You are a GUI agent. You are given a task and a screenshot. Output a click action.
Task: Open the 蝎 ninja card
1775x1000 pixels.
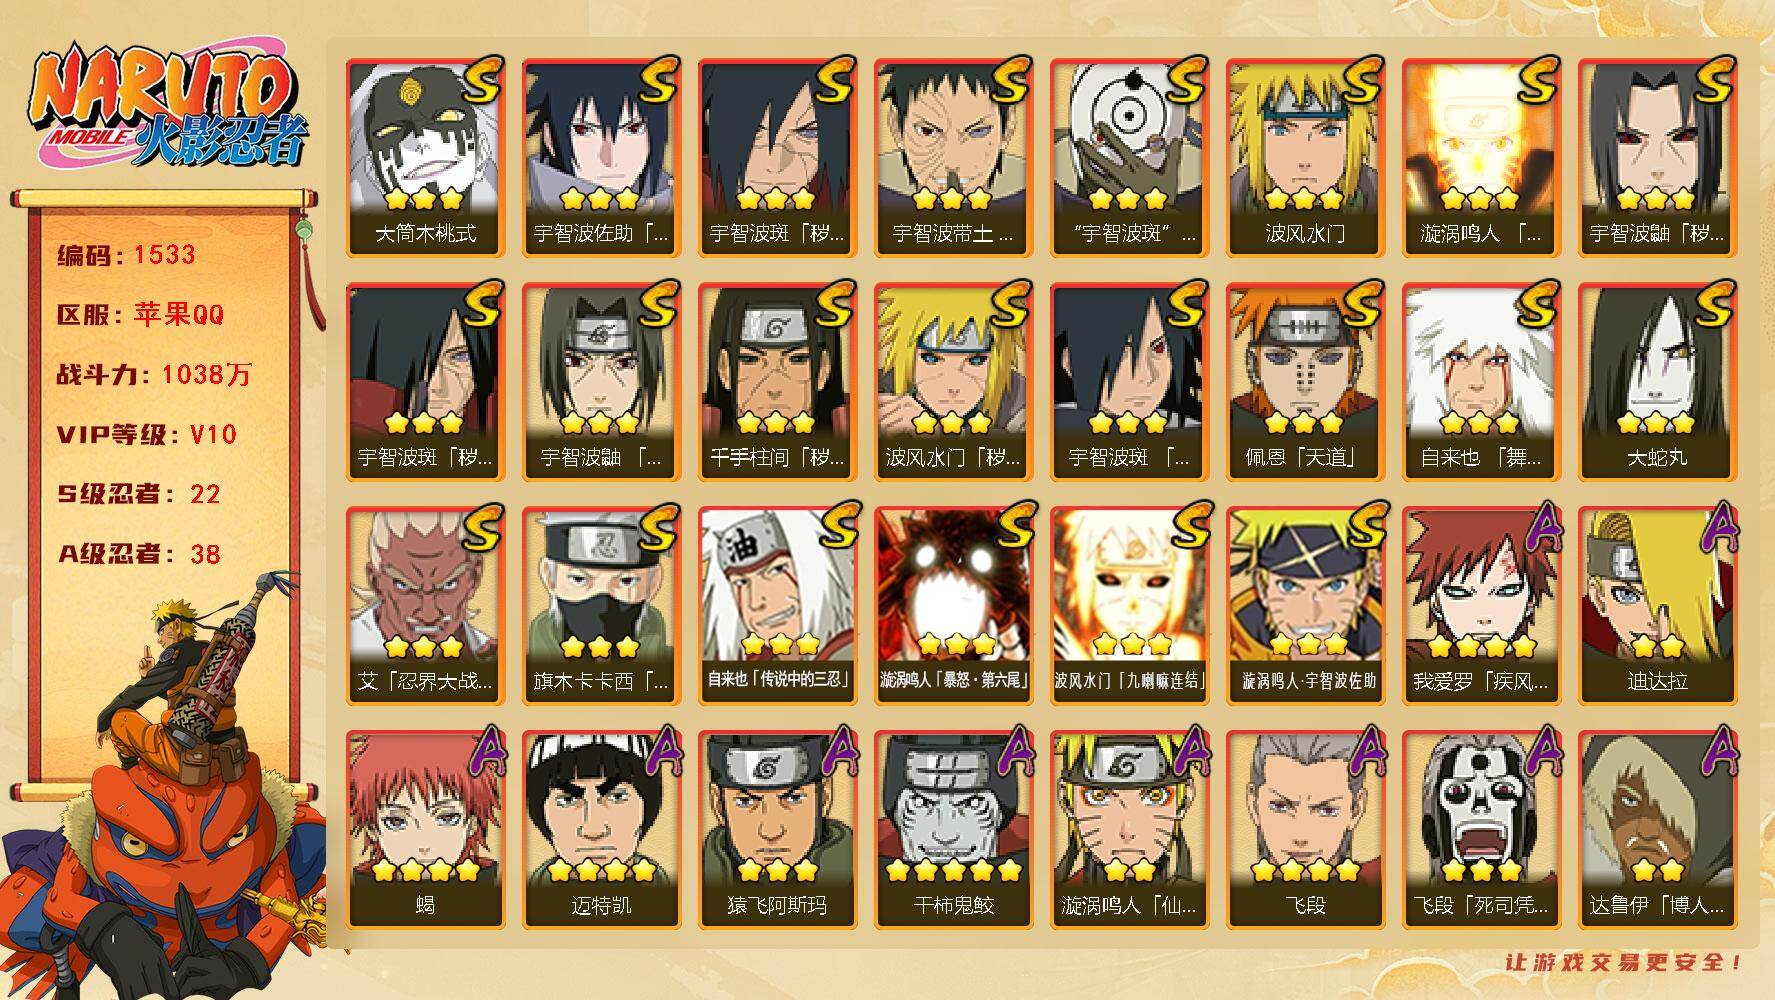pos(425,830)
